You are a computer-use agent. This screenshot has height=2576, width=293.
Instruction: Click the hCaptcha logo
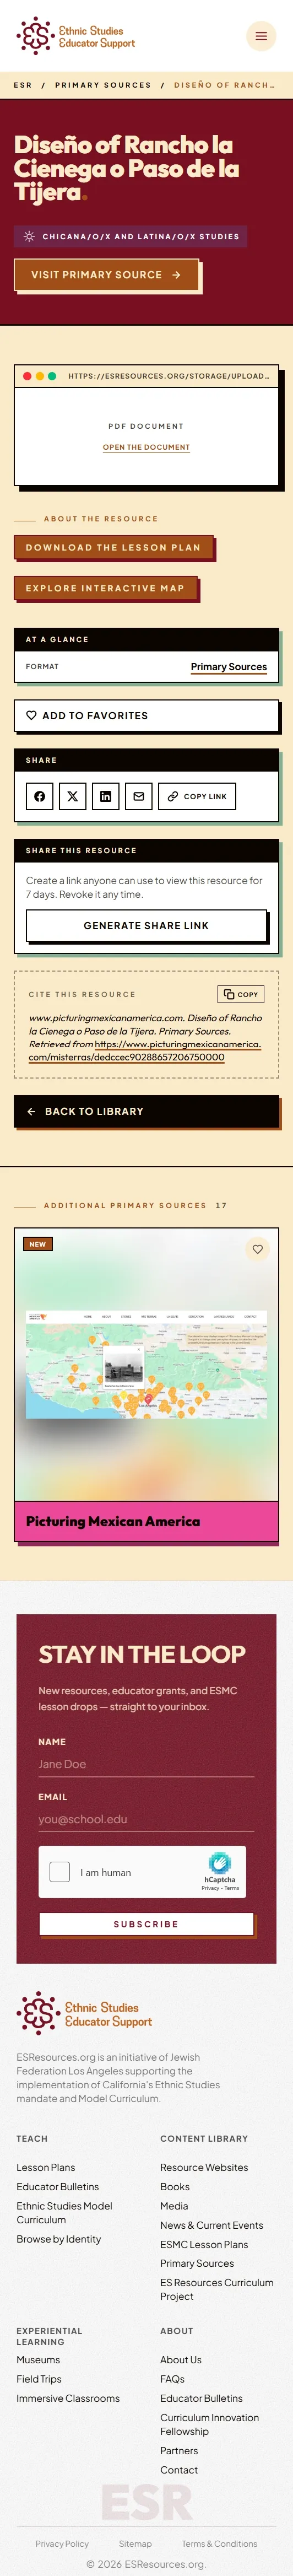[x=220, y=1863]
